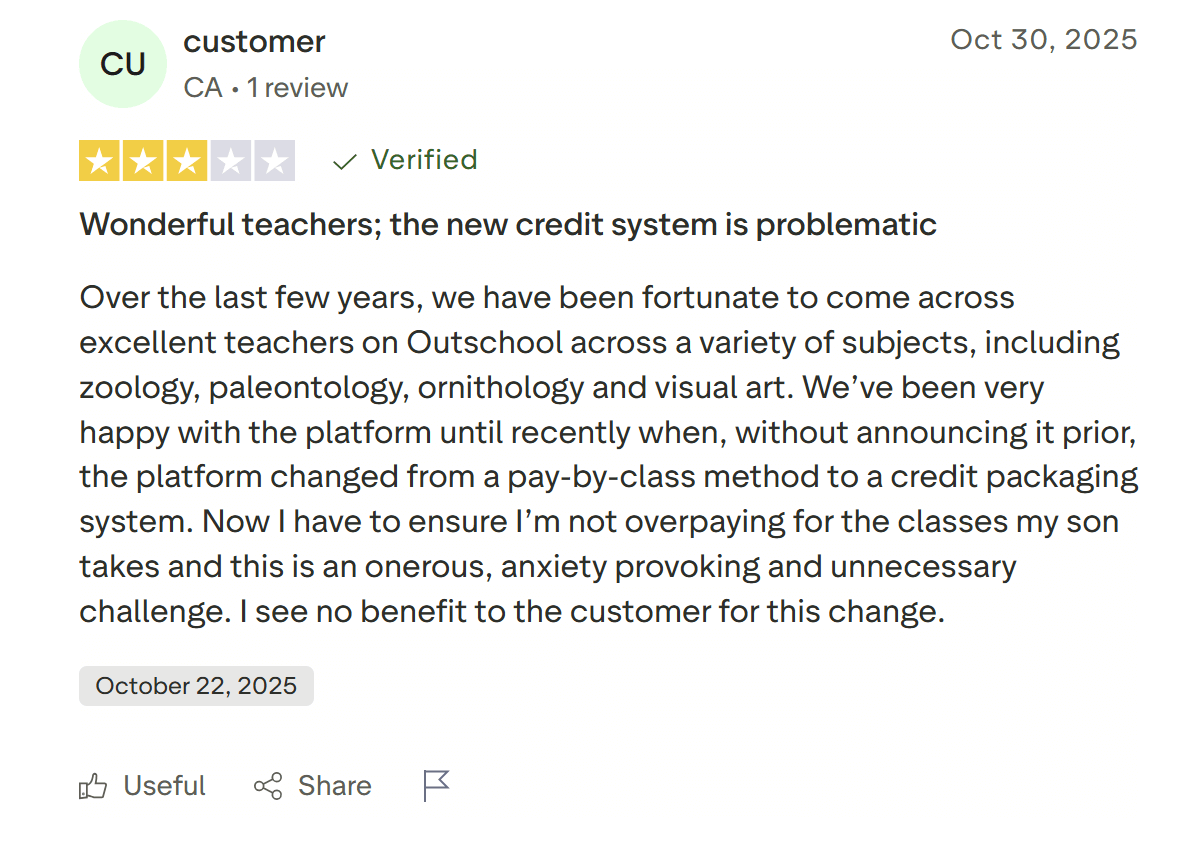This screenshot has height=847, width=1189.
Task: Click the fifth grey rating star
Action: pyautogui.click(x=274, y=161)
